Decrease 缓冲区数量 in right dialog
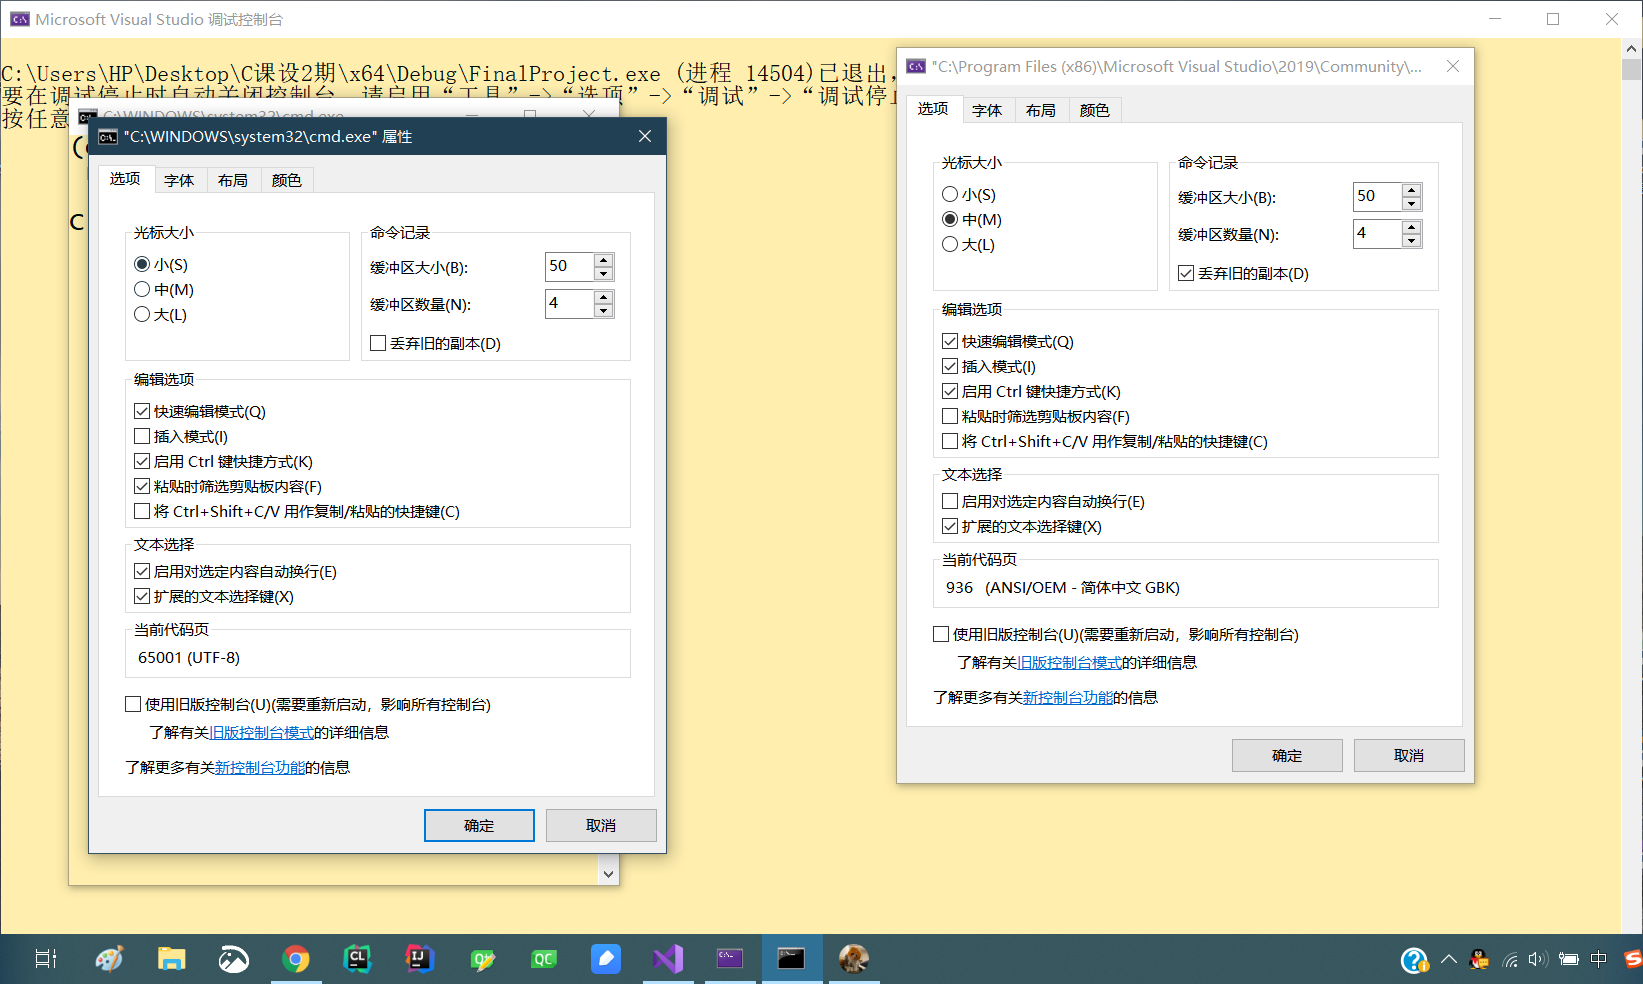Screen dimensions: 1643x984 tap(1411, 241)
